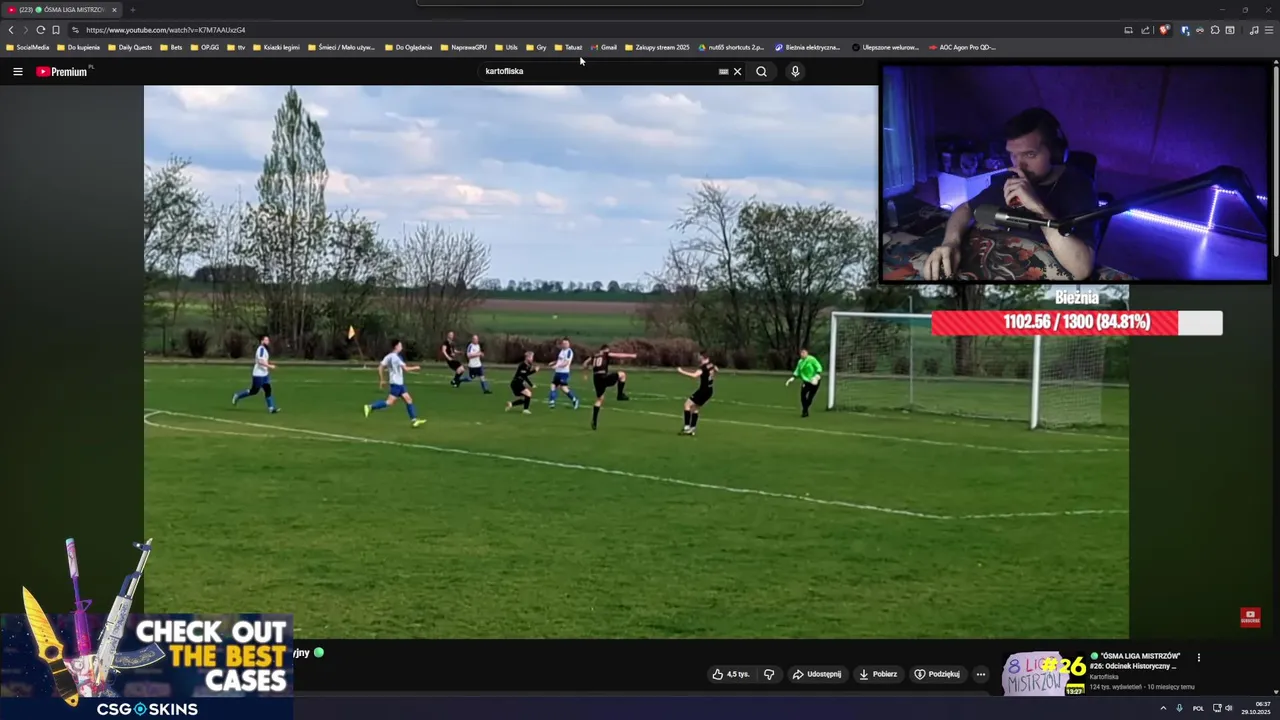Open new tab with the plus button
The image size is (1280, 720).
(132, 10)
